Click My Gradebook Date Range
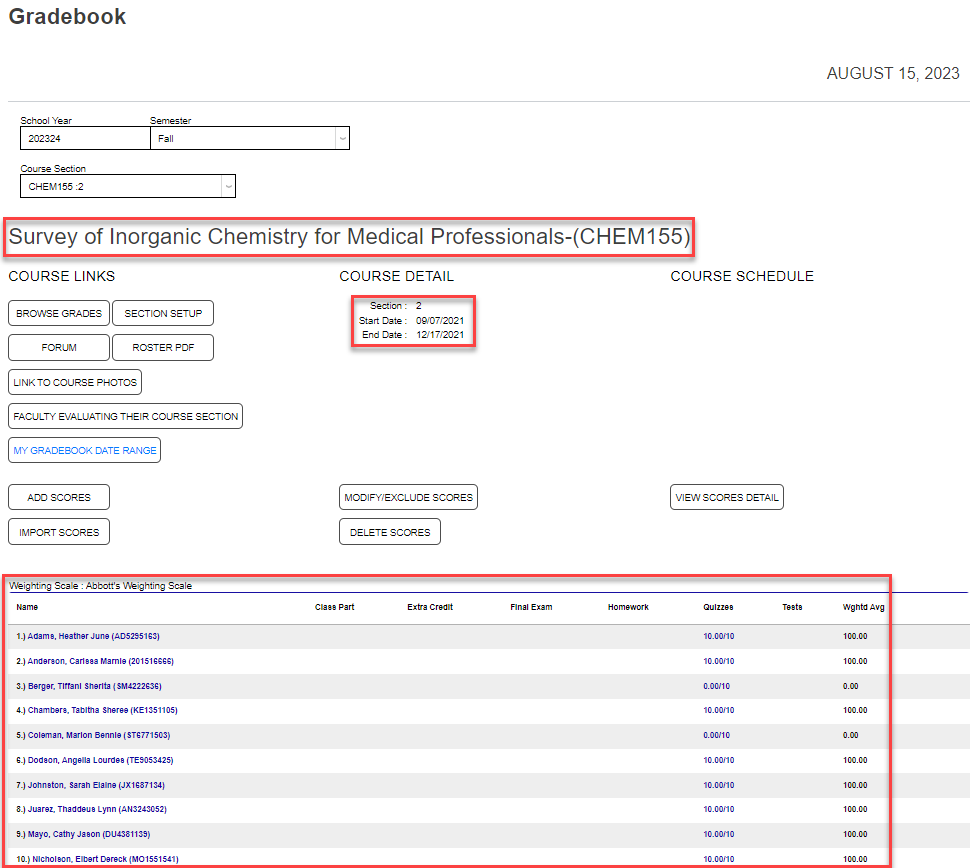 85,451
